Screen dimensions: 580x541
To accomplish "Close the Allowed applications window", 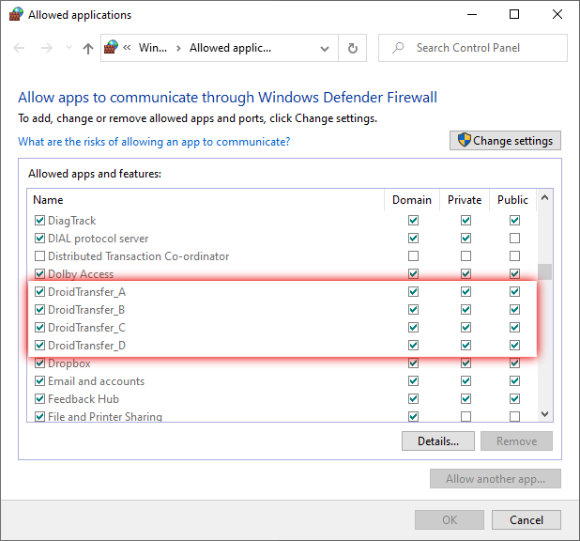I will click(x=557, y=14).
